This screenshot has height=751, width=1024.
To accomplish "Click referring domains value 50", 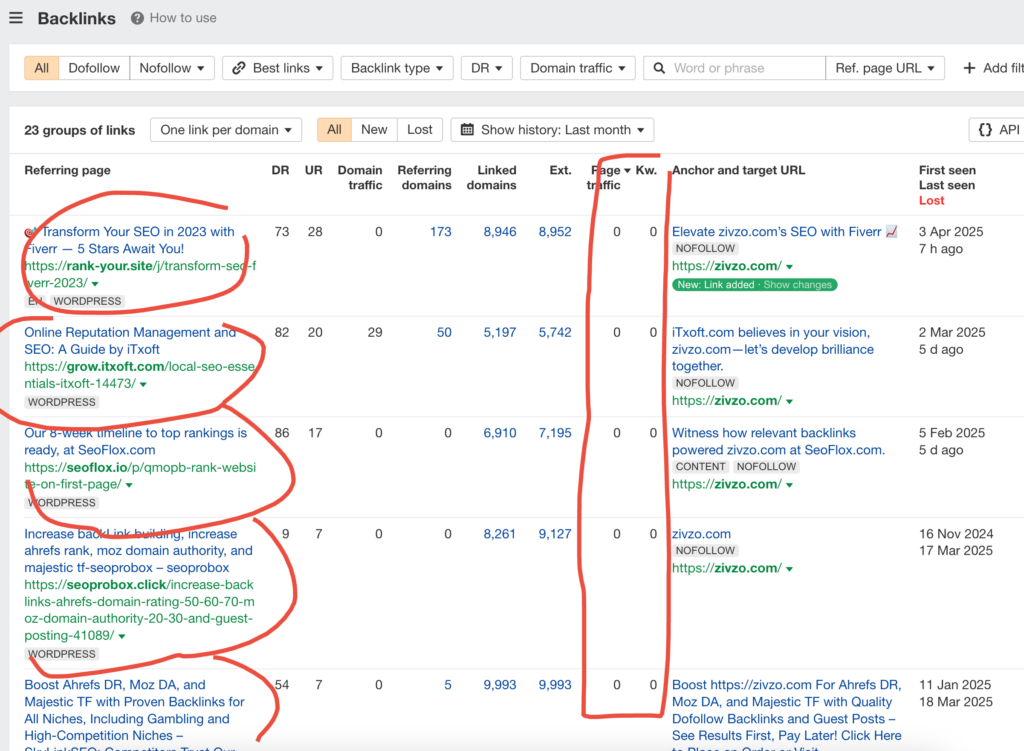I will (x=444, y=332).
